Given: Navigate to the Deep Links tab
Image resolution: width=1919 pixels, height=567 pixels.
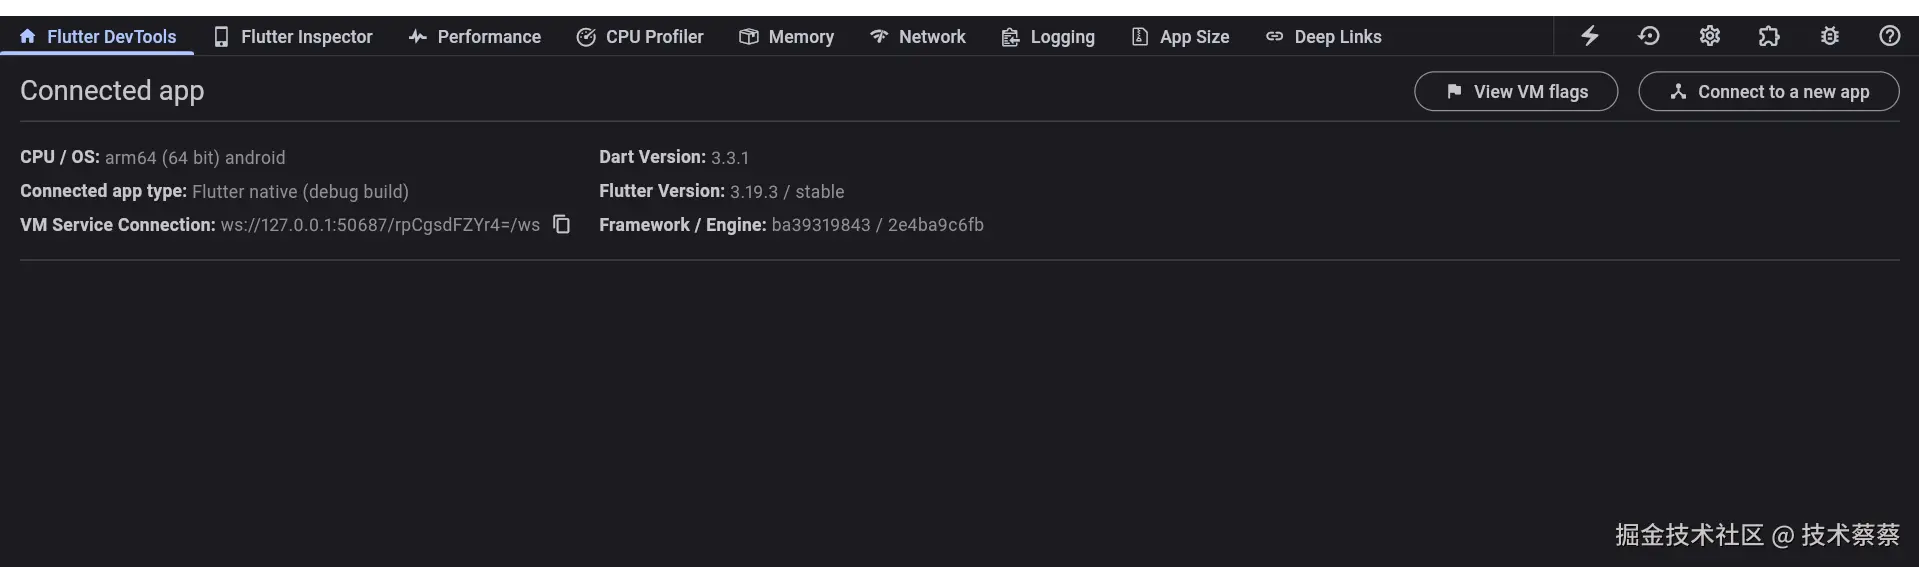Looking at the screenshot, I should 1324,37.
